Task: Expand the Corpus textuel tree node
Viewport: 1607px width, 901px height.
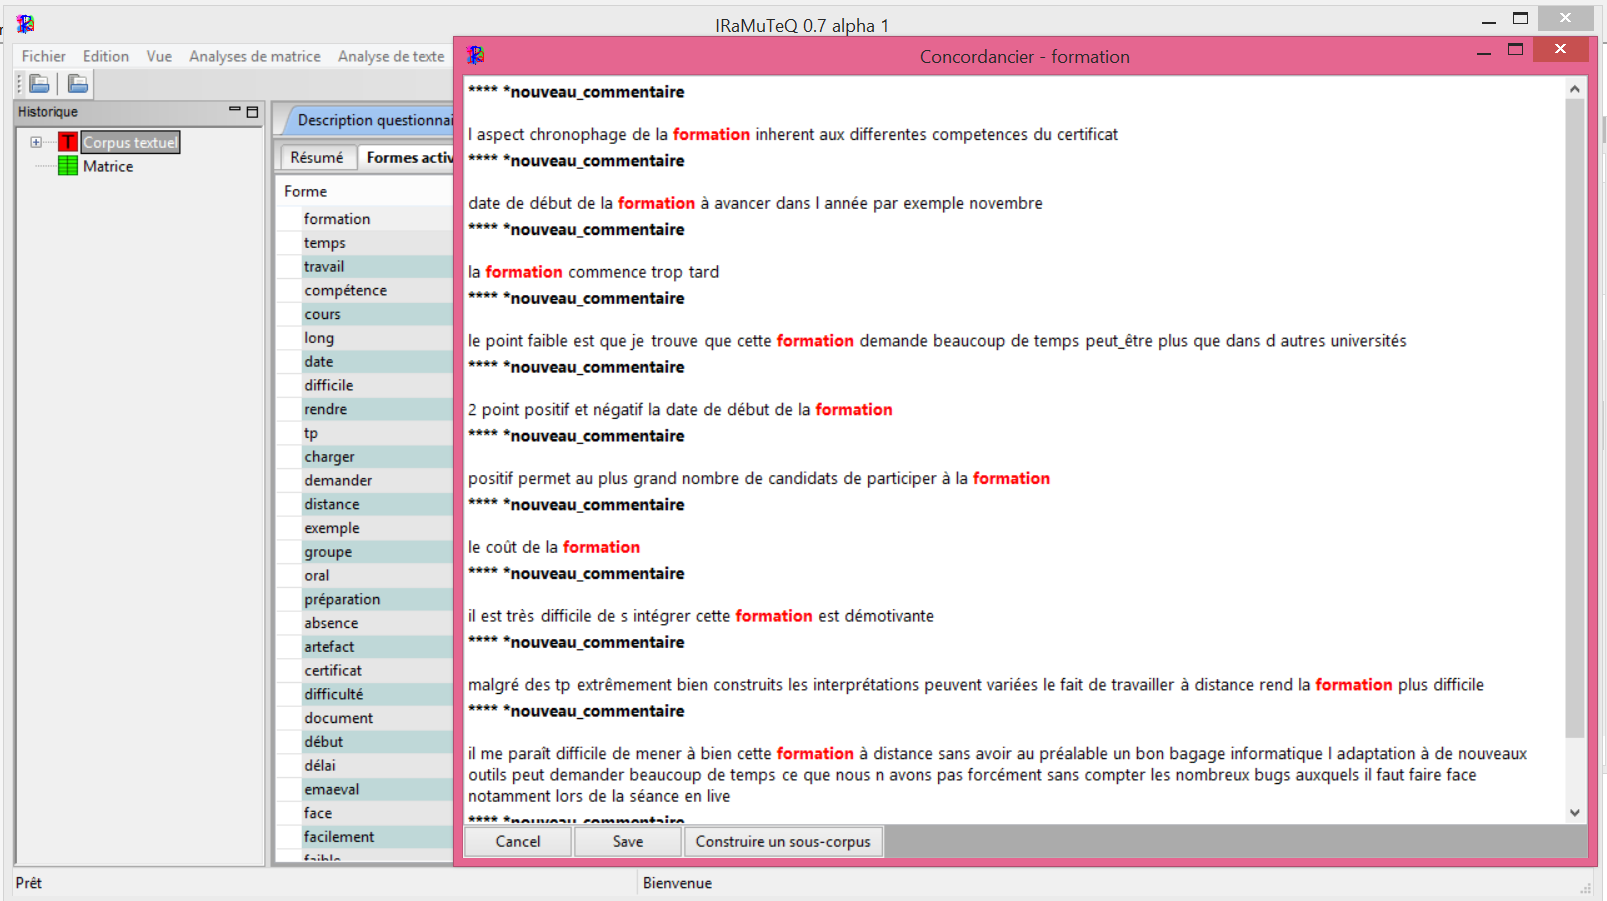Action: pyautogui.click(x=36, y=142)
